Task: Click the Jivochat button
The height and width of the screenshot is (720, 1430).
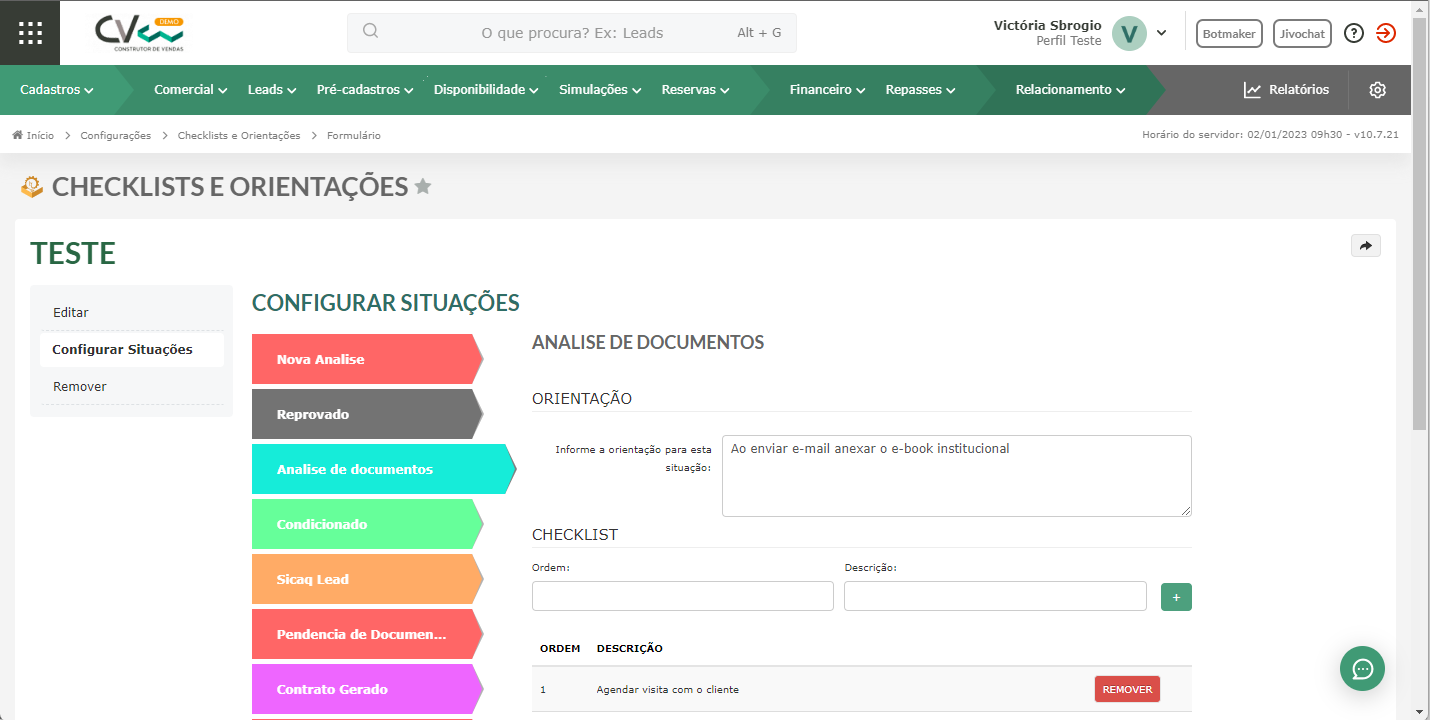Action: [x=1303, y=34]
